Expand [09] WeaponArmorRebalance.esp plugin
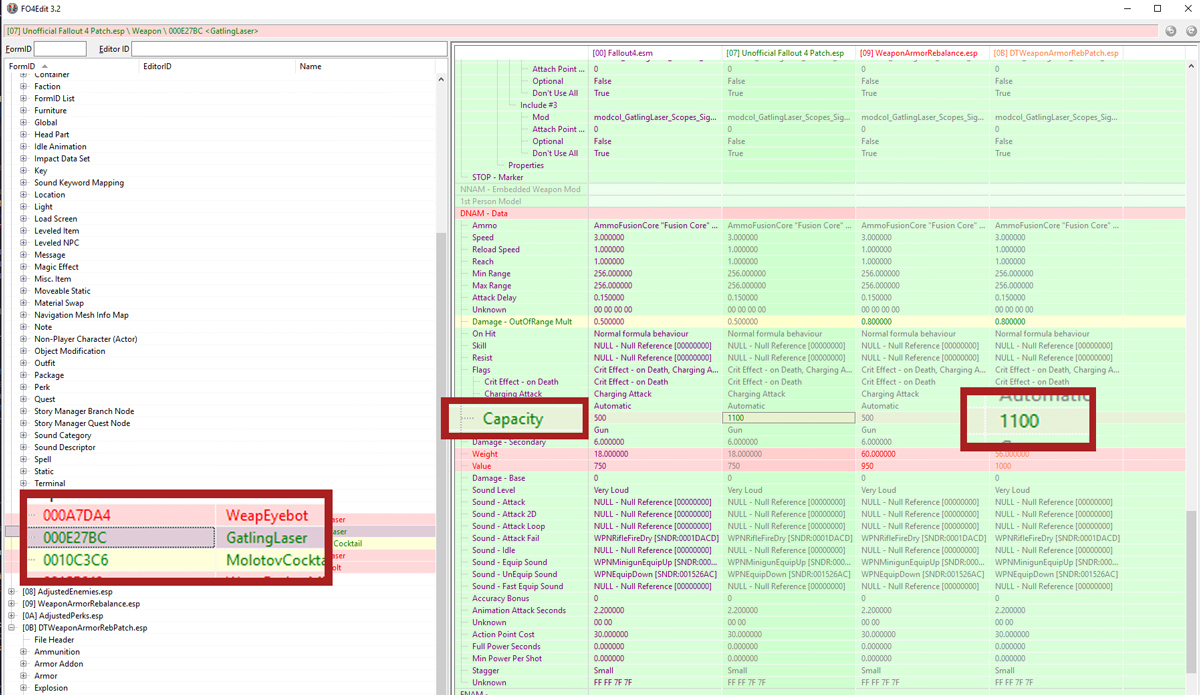1200x695 pixels. click(x=12, y=604)
